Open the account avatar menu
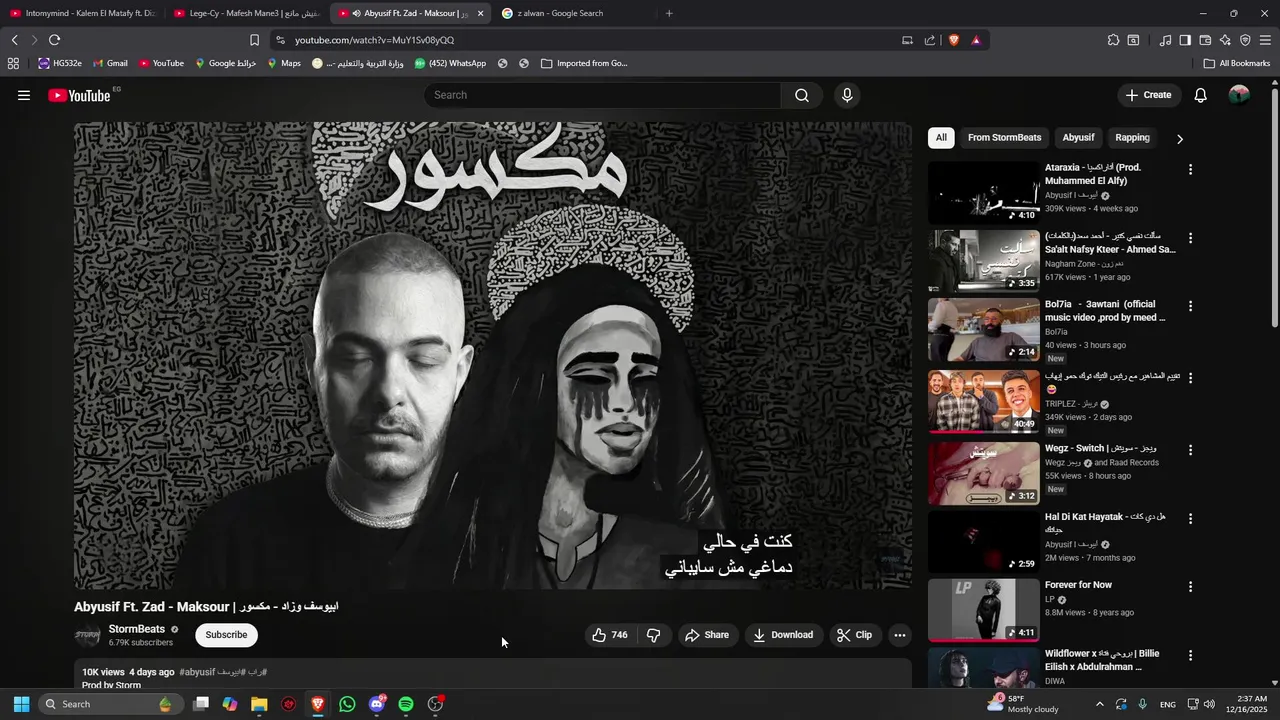This screenshot has width=1280, height=720. point(1239,95)
